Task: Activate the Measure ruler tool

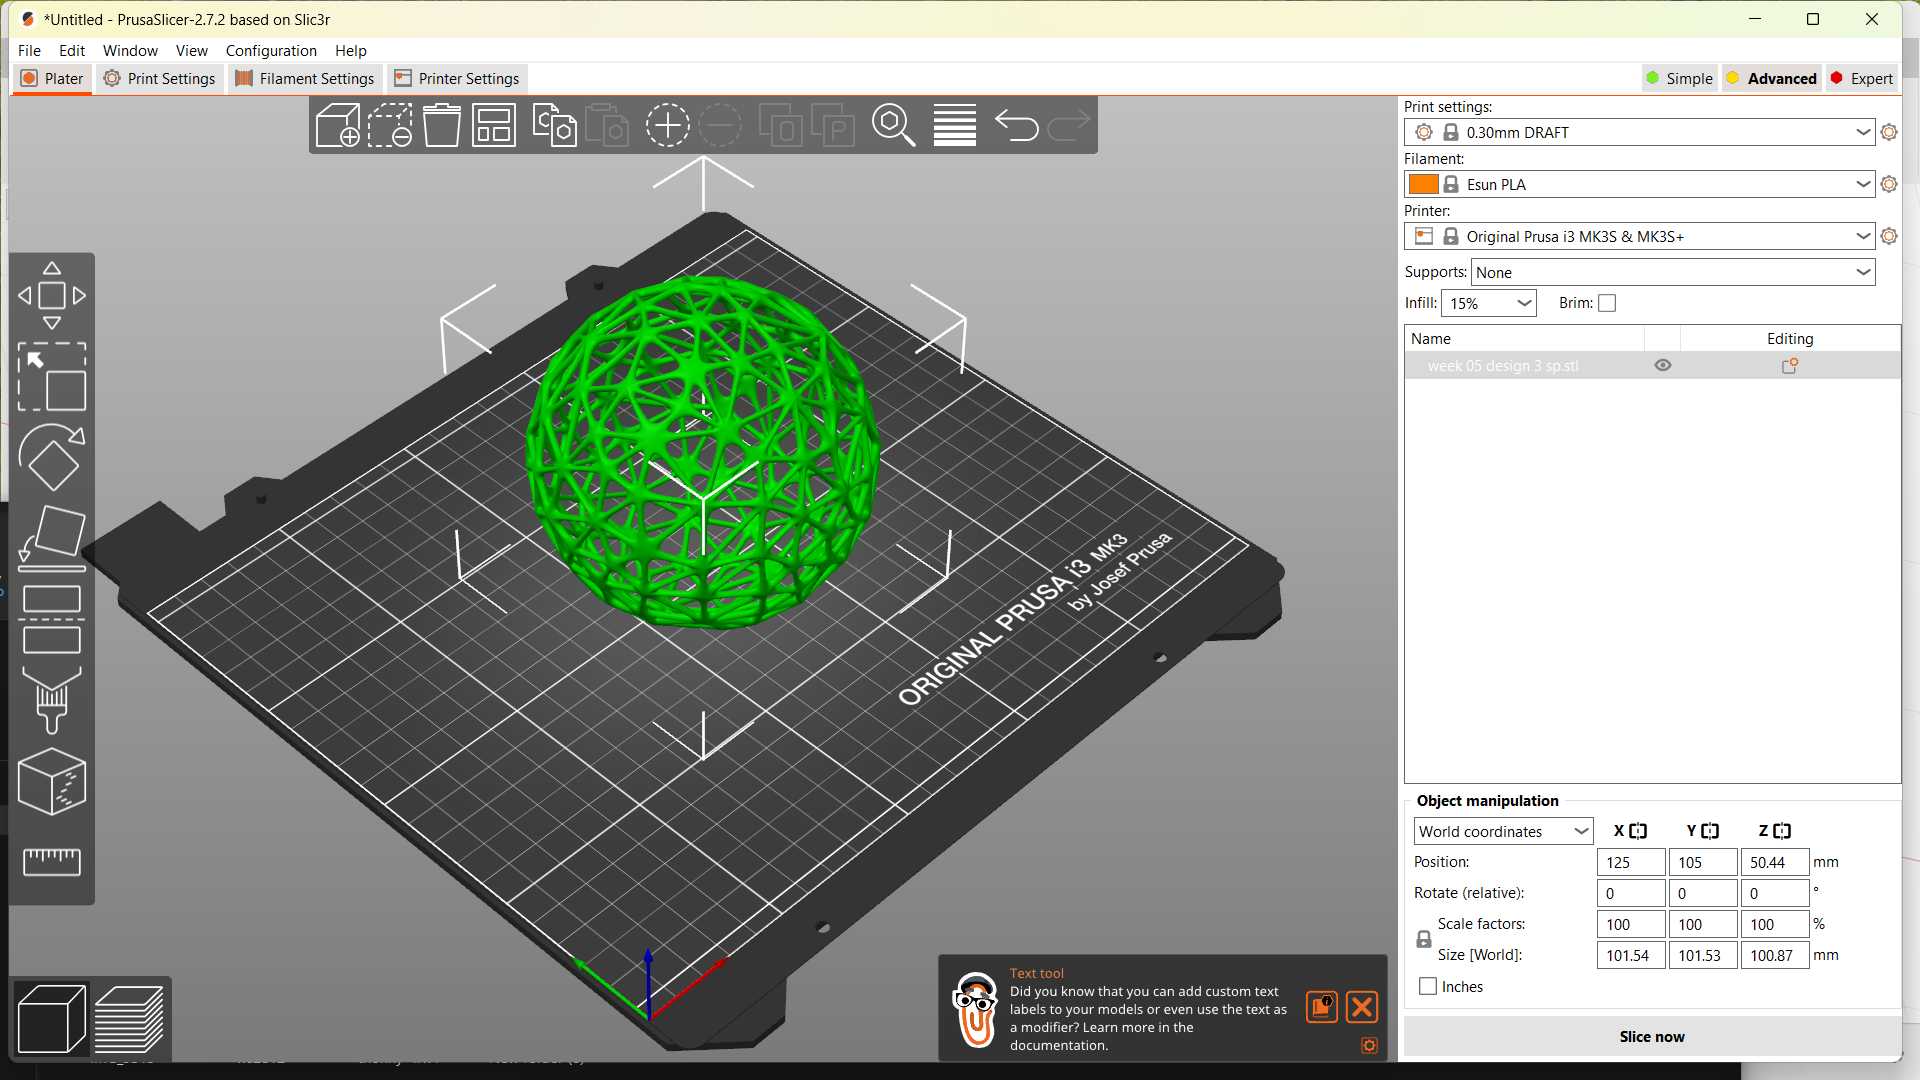Action: (52, 860)
